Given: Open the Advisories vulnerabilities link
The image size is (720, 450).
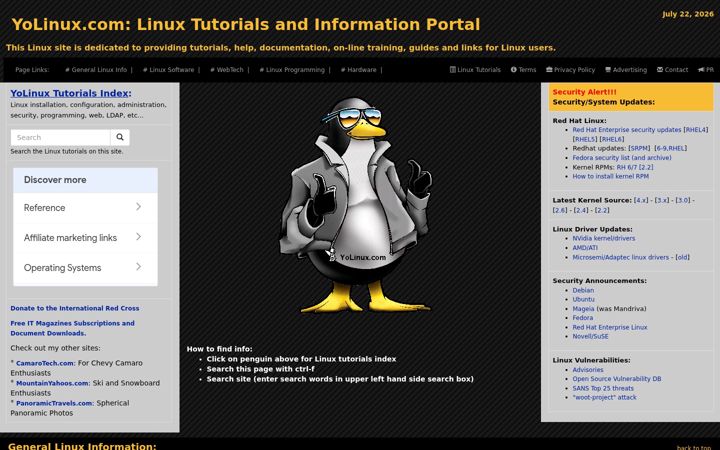Looking at the screenshot, I should (588, 370).
